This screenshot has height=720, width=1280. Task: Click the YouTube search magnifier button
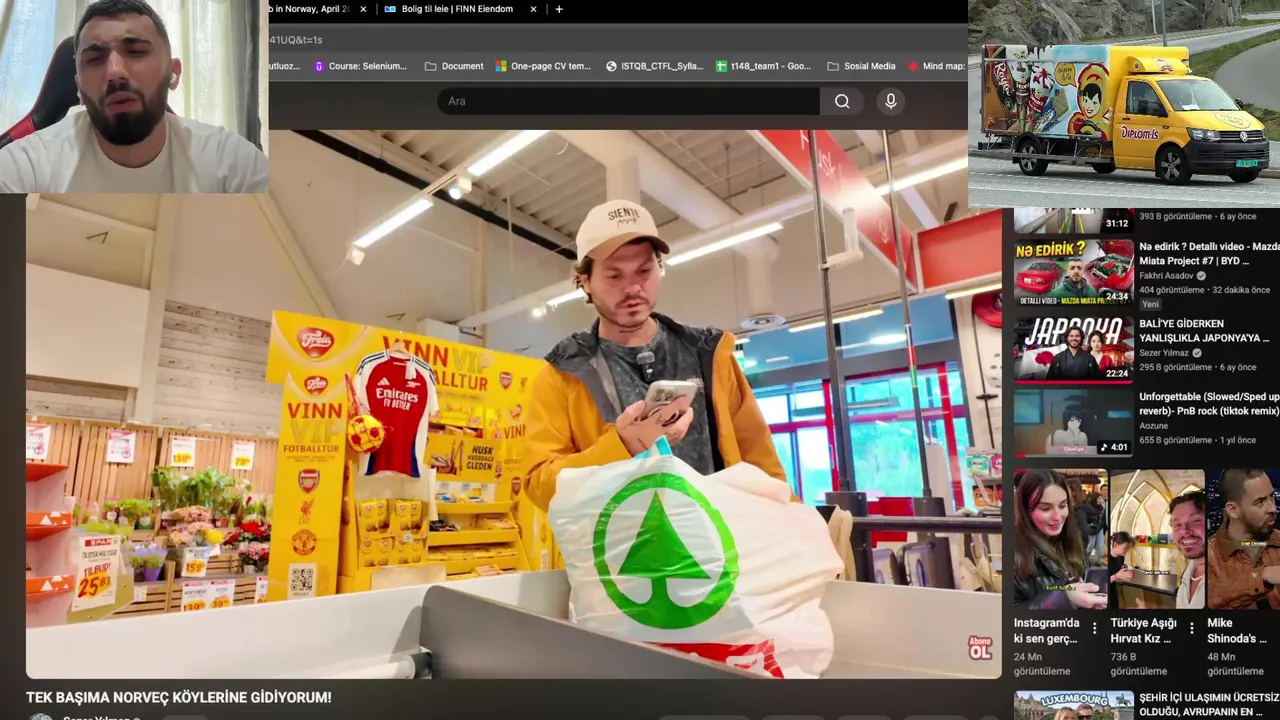pos(842,101)
